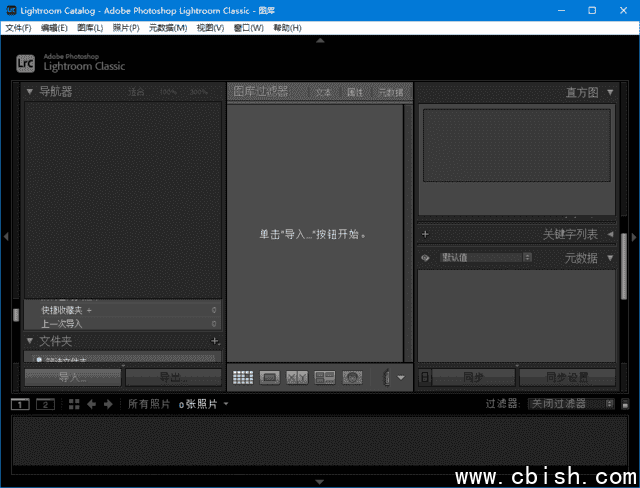Select 上一次导入 catalog row
Screen dimensions: 640x488
click(122, 324)
